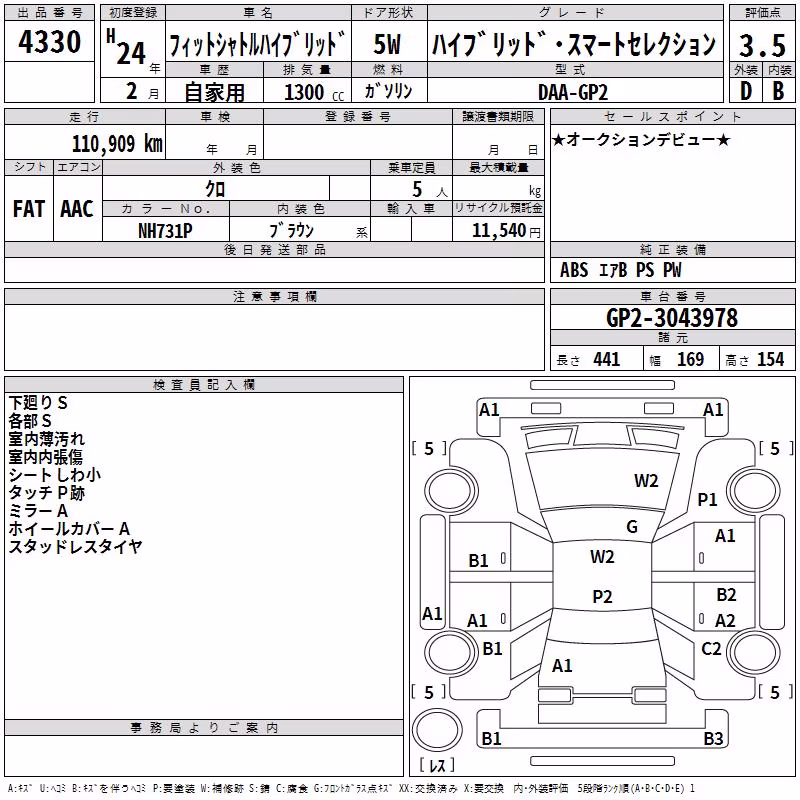Click the spare tire circle above レス
The height and width of the screenshot is (800, 800).
tap(437, 729)
